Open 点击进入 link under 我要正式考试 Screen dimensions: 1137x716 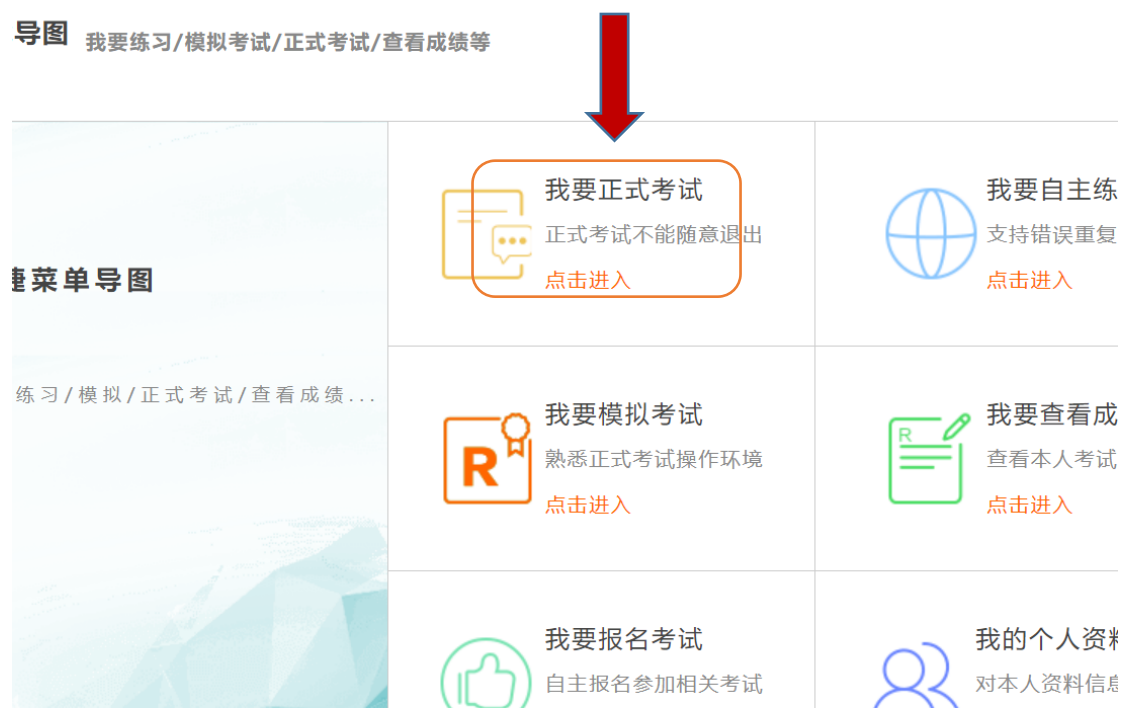pyautogui.click(x=587, y=281)
